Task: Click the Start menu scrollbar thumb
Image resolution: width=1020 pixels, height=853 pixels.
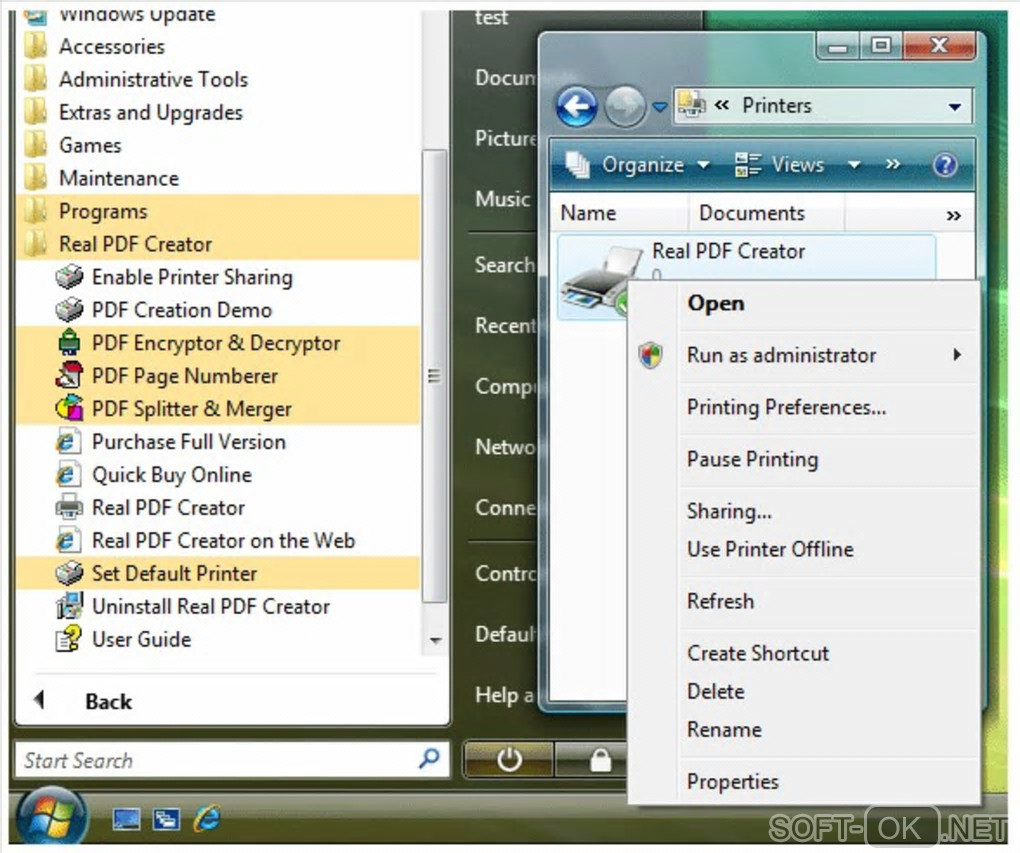Action: tap(434, 376)
